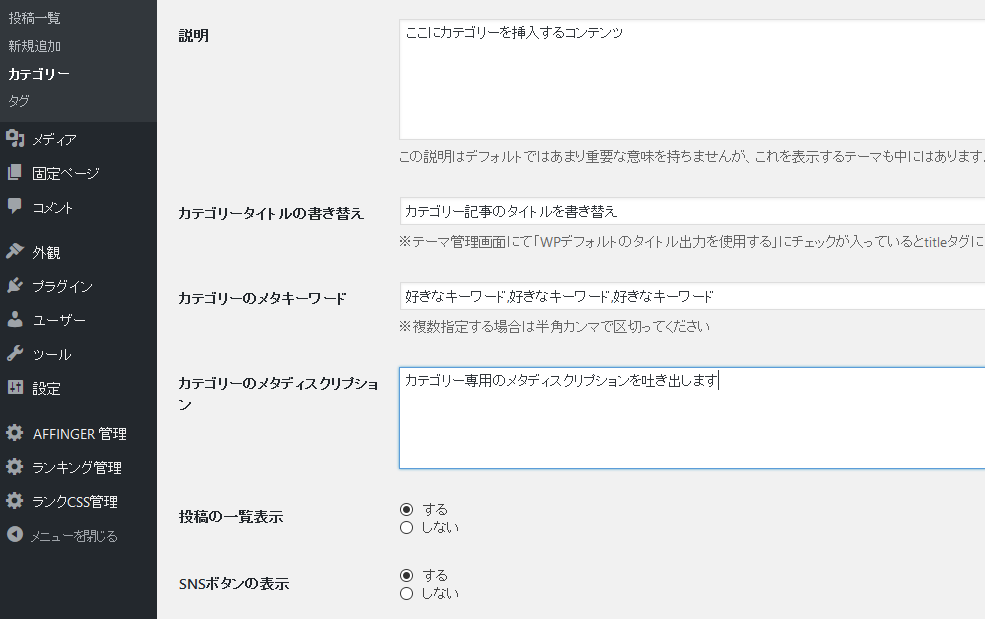Click the ユーザー person icon
Image resolution: width=985 pixels, height=619 pixels.
15,319
